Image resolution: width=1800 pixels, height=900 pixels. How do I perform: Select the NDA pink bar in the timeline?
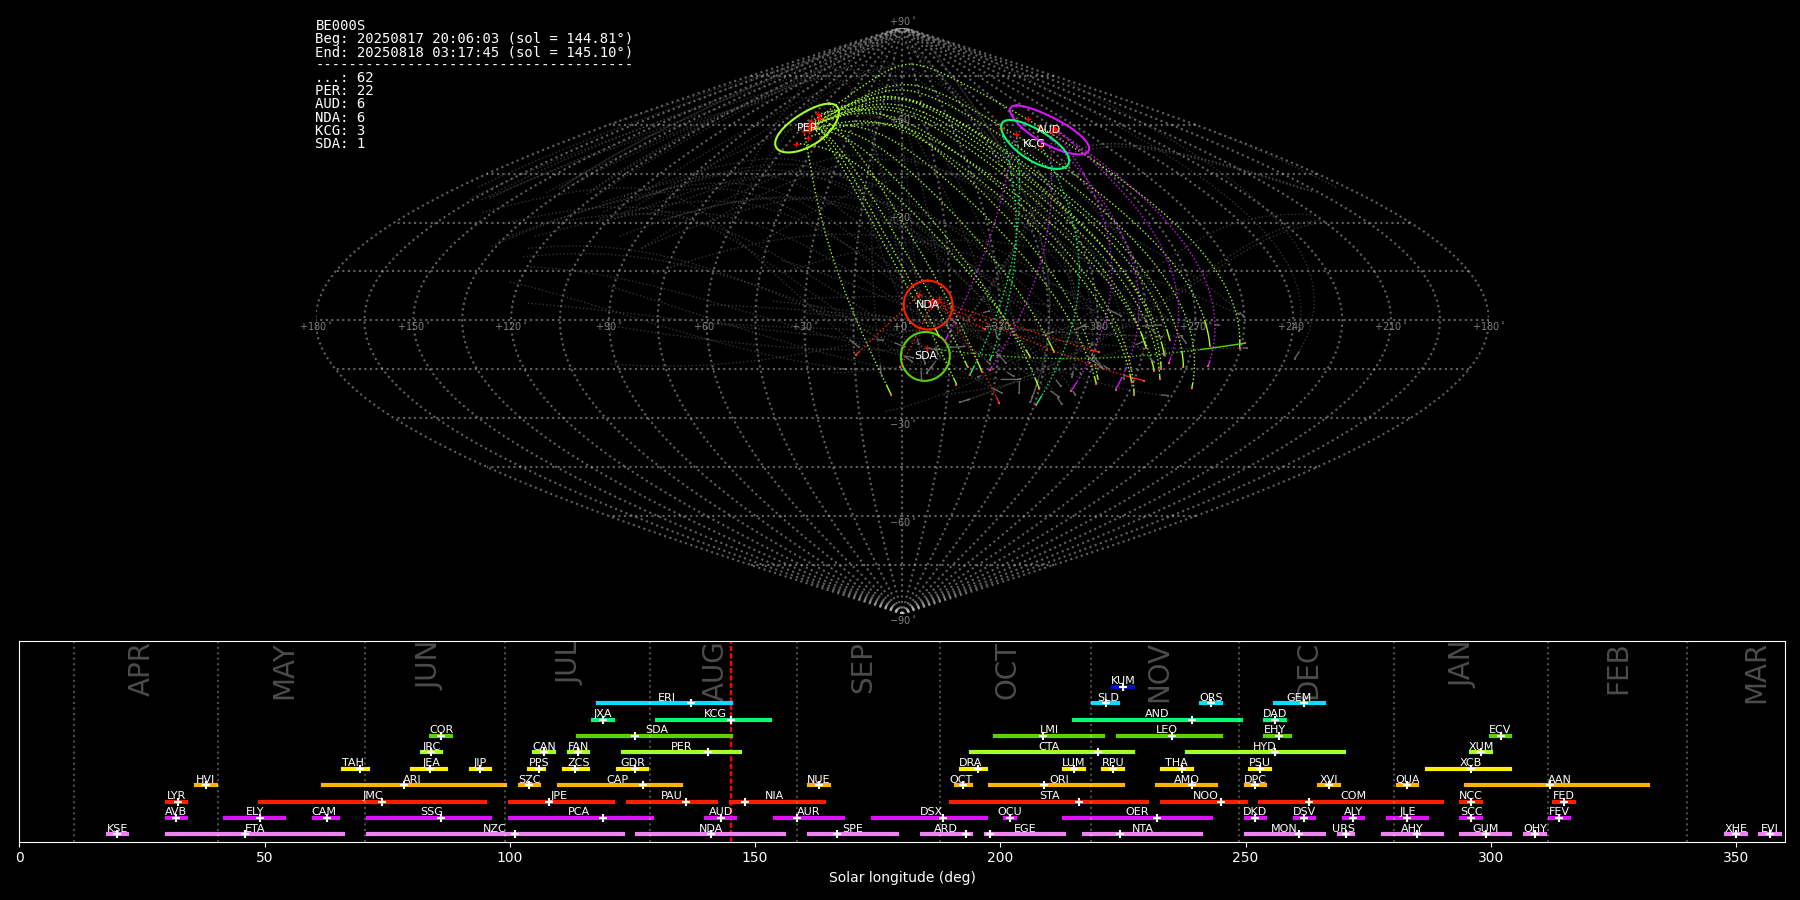pyautogui.click(x=710, y=834)
